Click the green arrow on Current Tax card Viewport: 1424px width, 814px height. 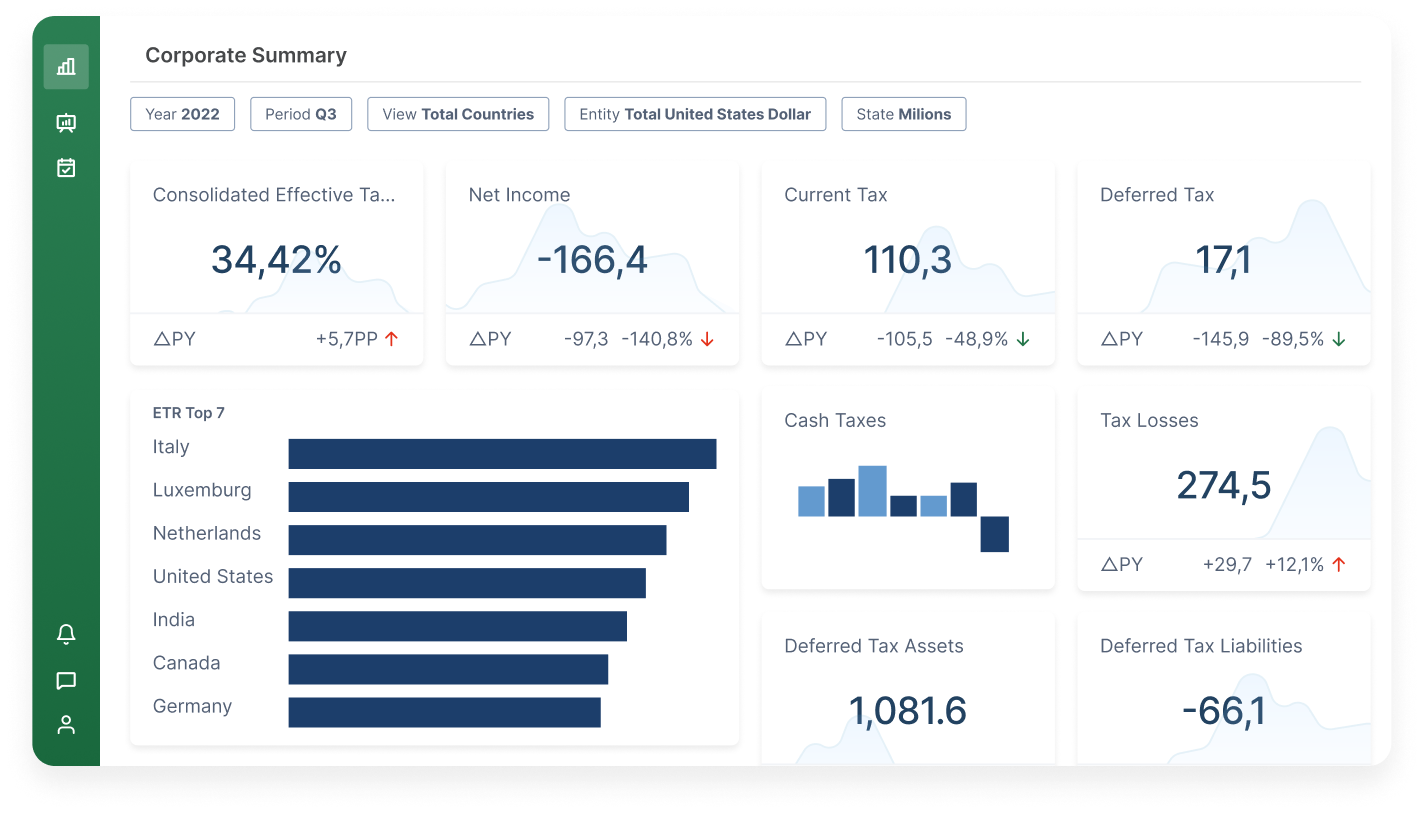(x=1022, y=339)
